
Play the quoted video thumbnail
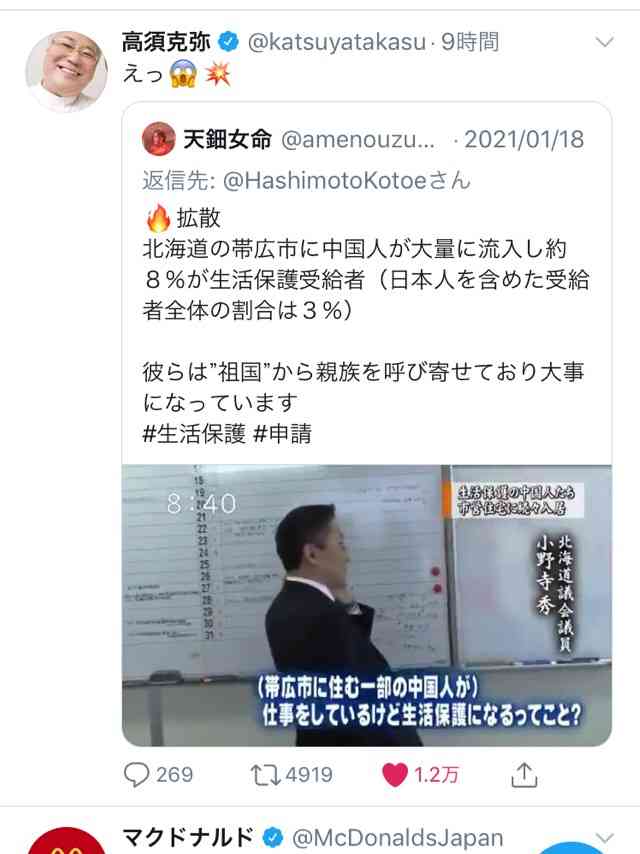click(x=367, y=605)
